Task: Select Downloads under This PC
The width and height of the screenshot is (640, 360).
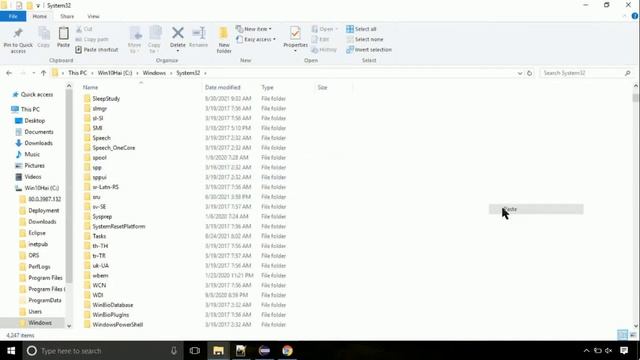Action: 38,143
